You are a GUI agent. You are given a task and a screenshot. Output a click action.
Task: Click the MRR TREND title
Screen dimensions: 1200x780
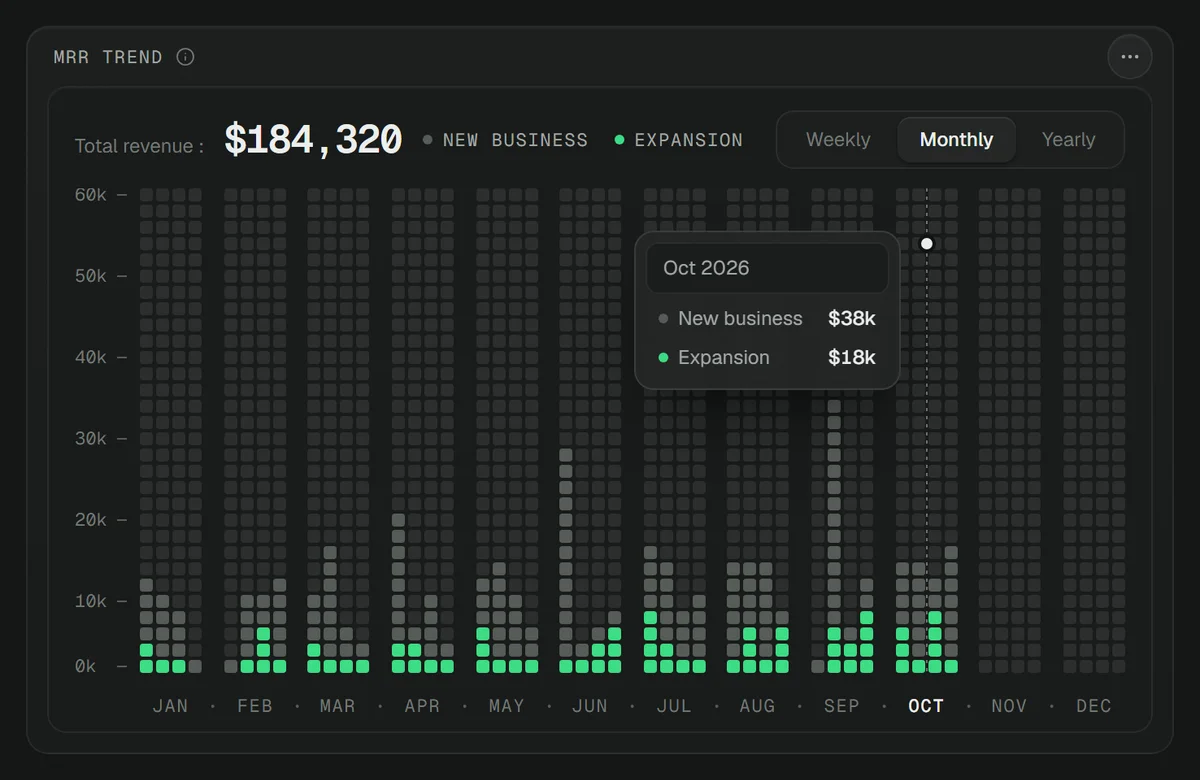click(108, 57)
